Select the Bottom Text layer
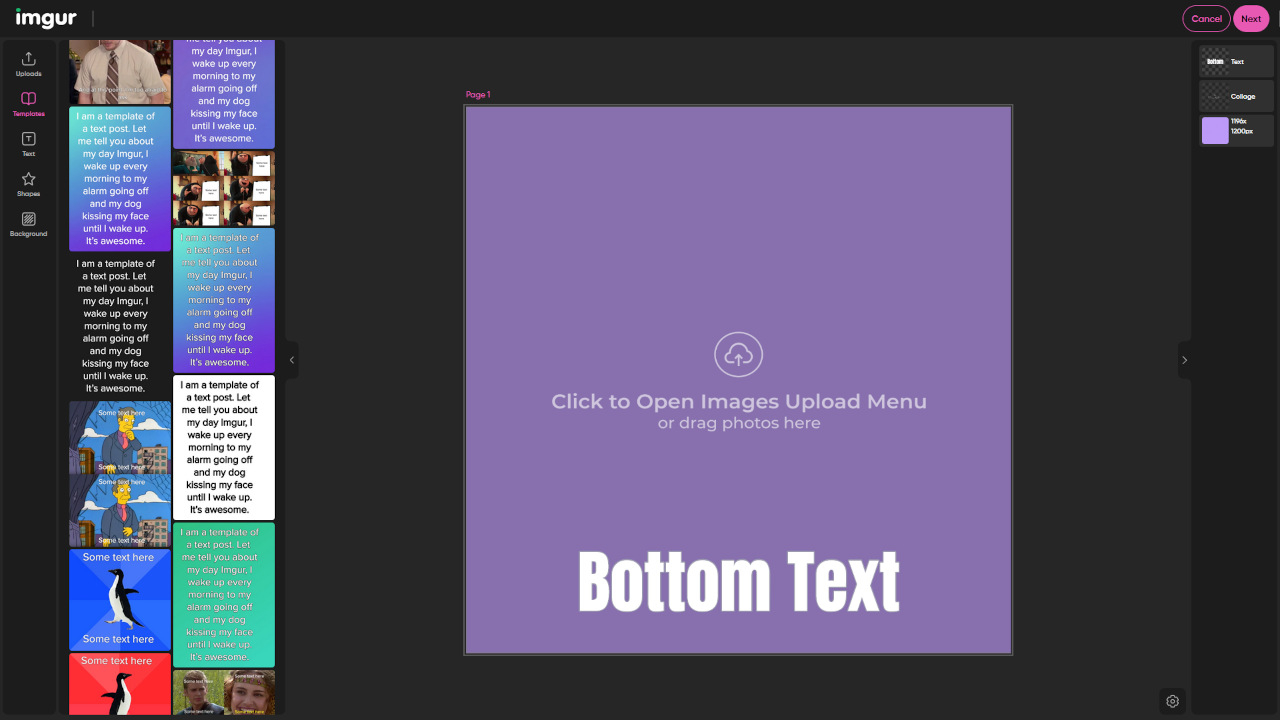The height and width of the screenshot is (720, 1280). tap(1236, 62)
